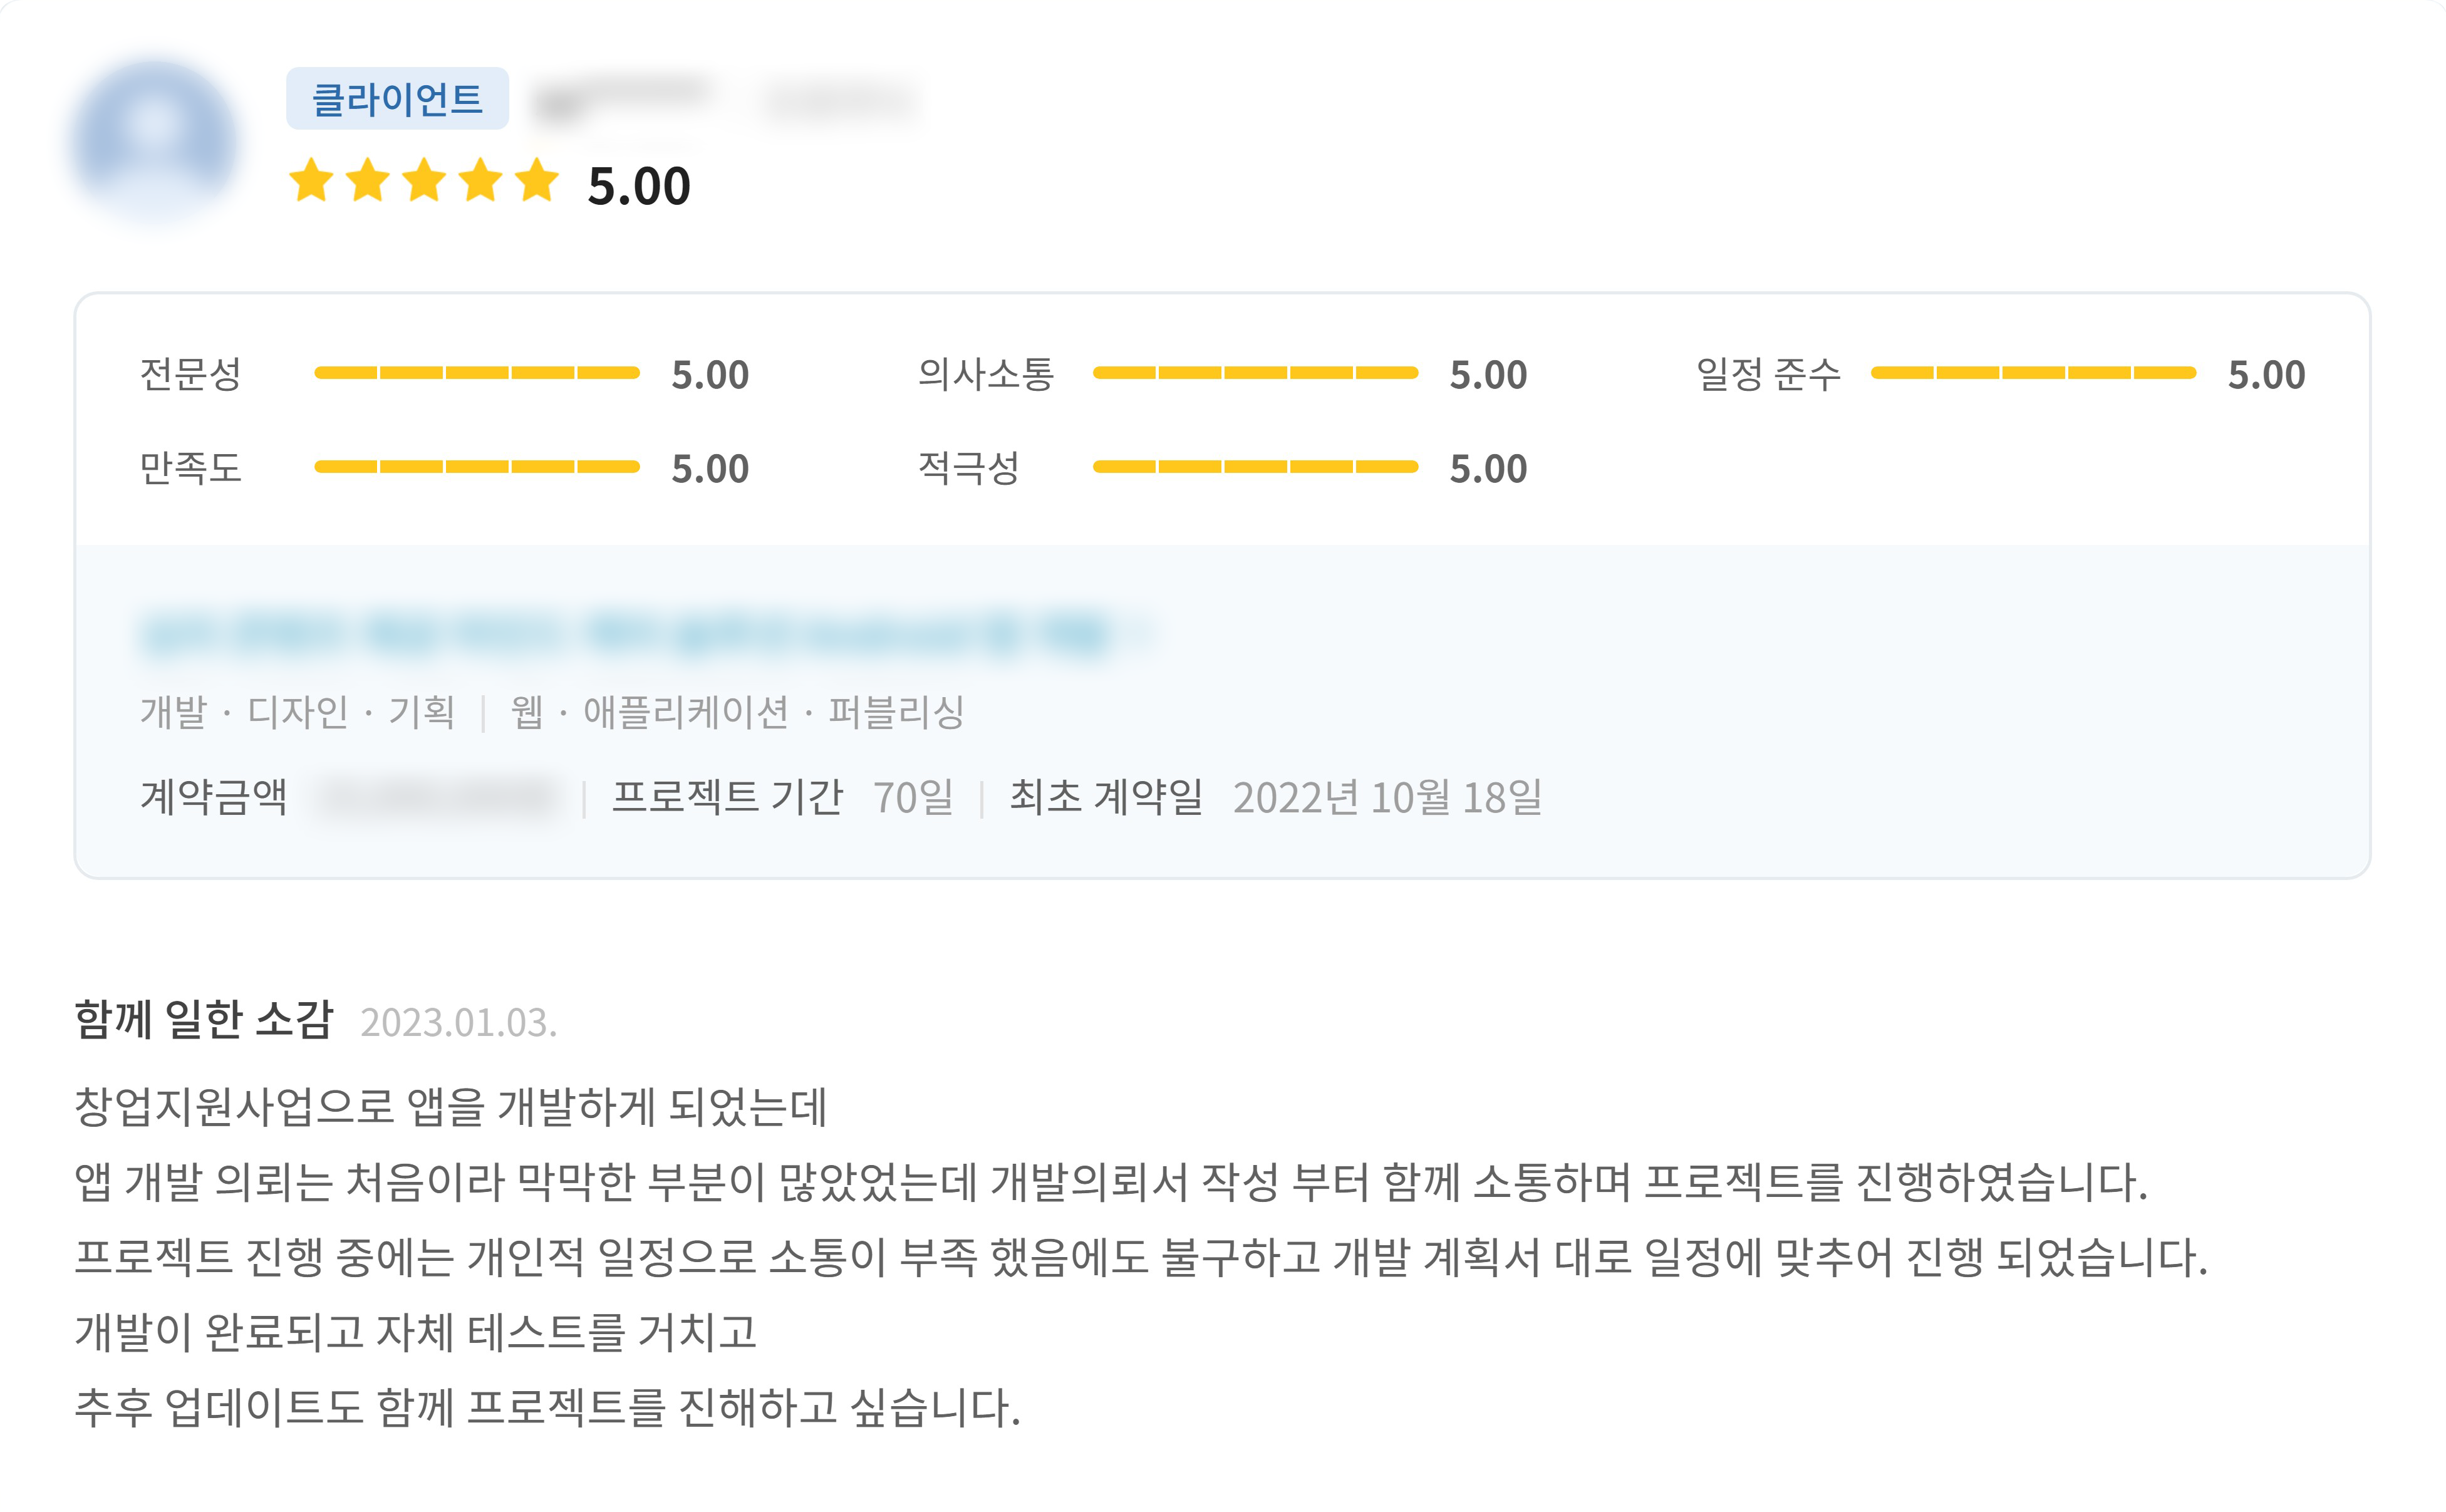
Task: Click the 전문성 rating bar
Action: tap(477, 373)
